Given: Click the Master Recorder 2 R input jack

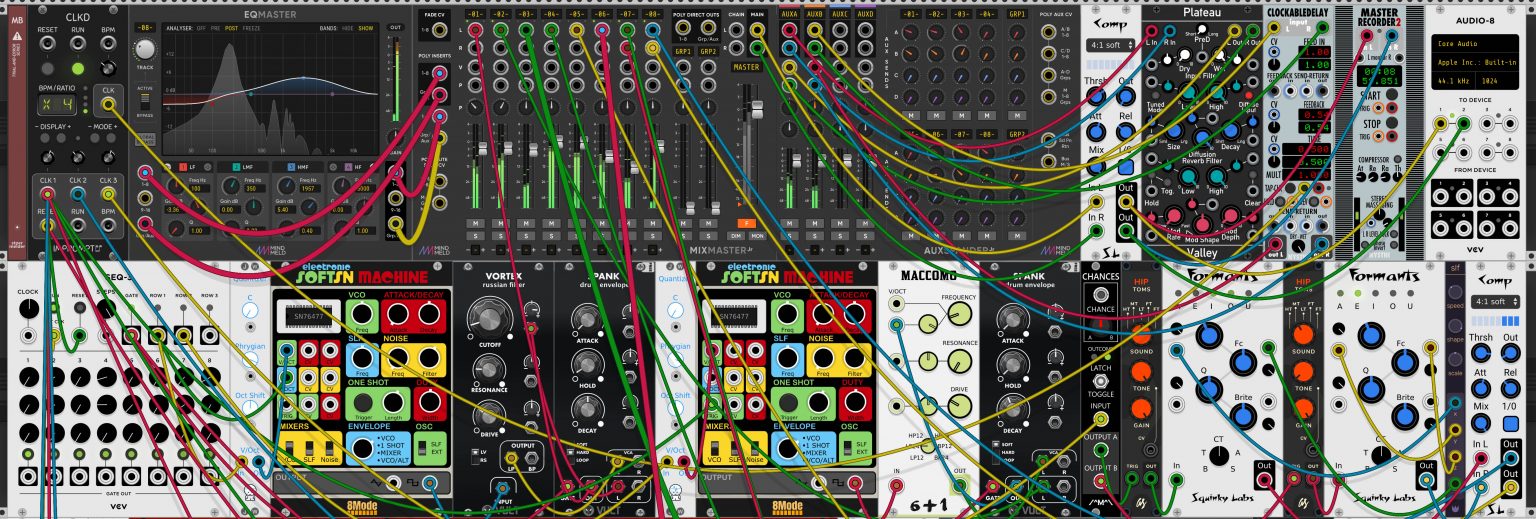Looking at the screenshot, I should point(1393,36).
